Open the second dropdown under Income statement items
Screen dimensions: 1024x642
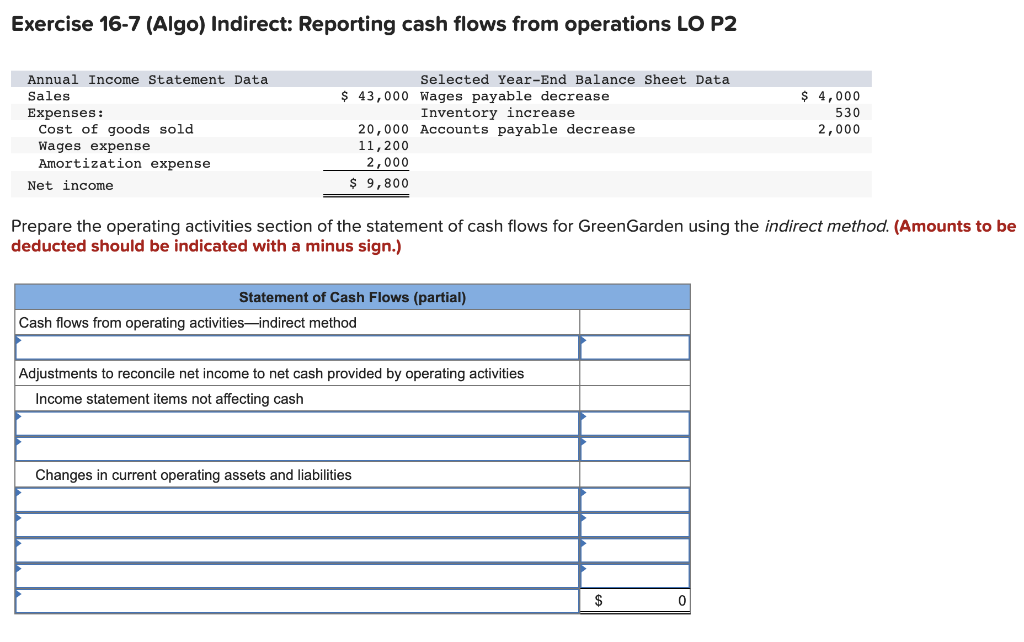tap(295, 449)
